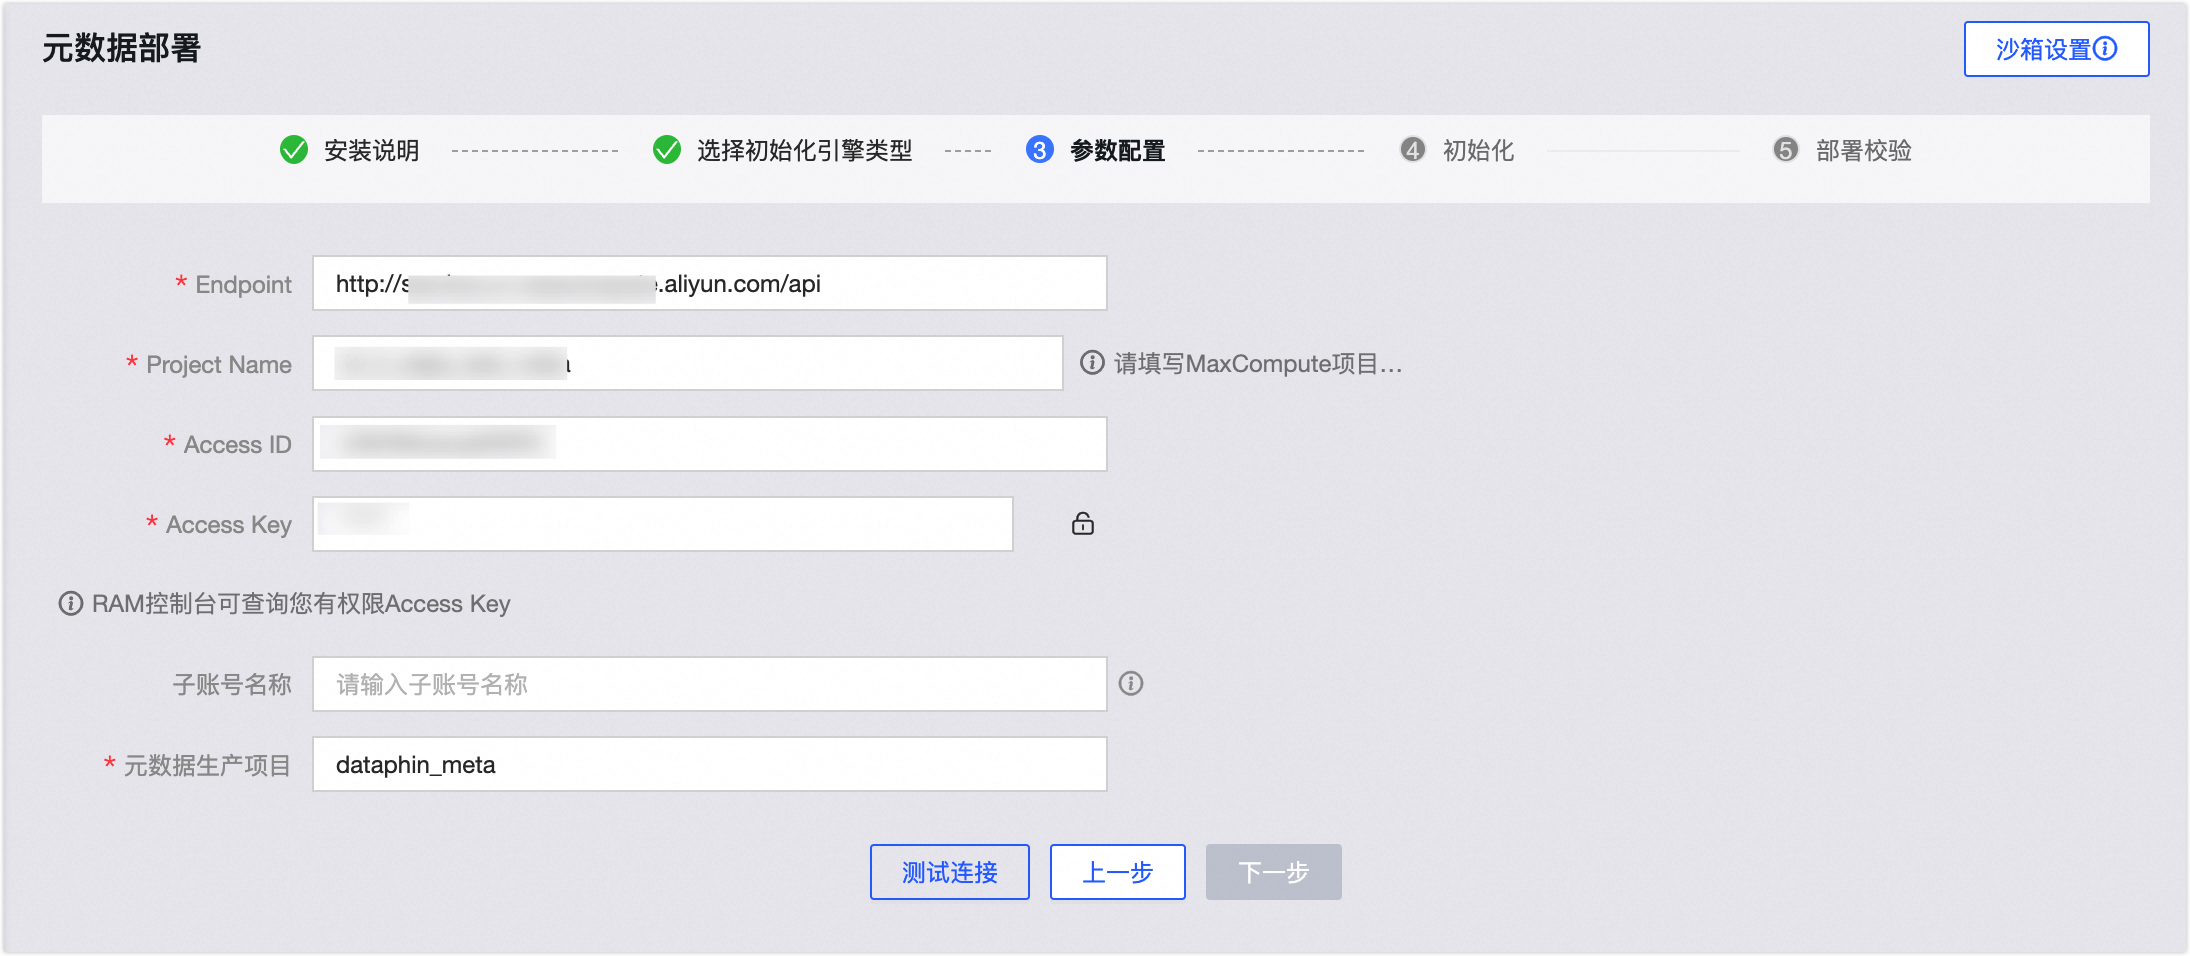Select the 安装说明 step in the wizard
The image size is (2190, 956).
tap(370, 150)
